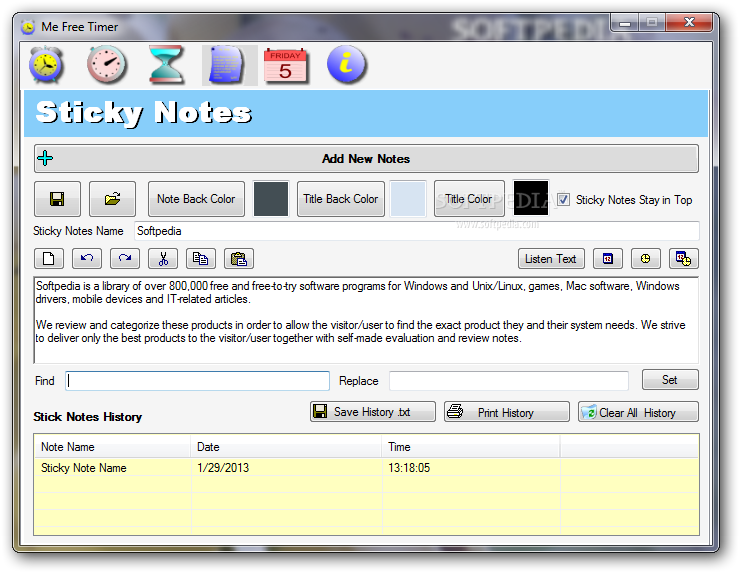Click inside the note text area
Screen dimensions: 740x573
coord(366,320)
